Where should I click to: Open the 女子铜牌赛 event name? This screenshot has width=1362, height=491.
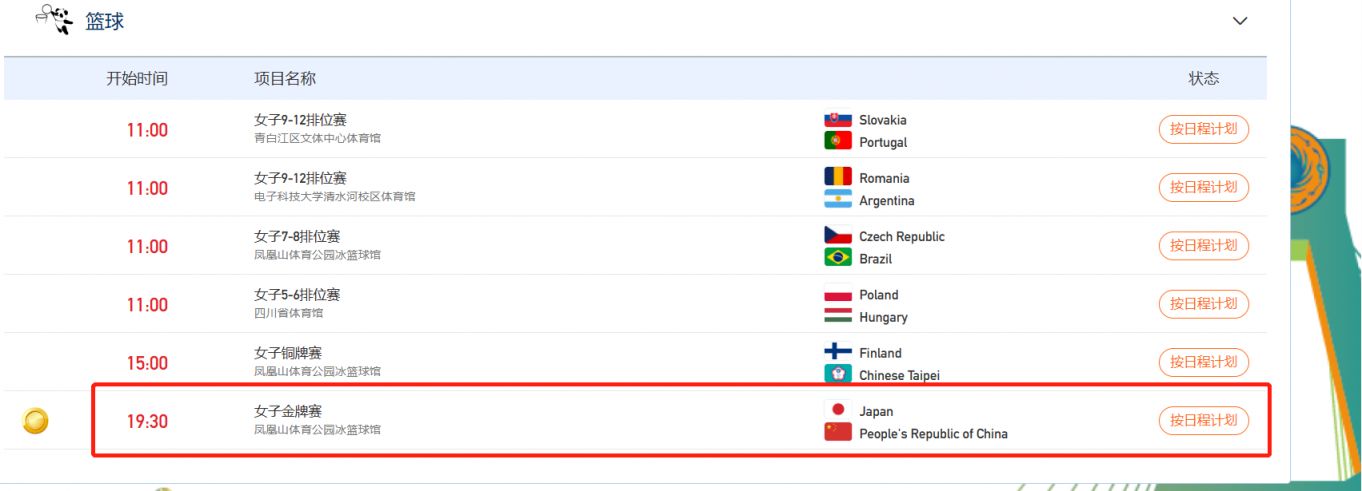tap(288, 353)
